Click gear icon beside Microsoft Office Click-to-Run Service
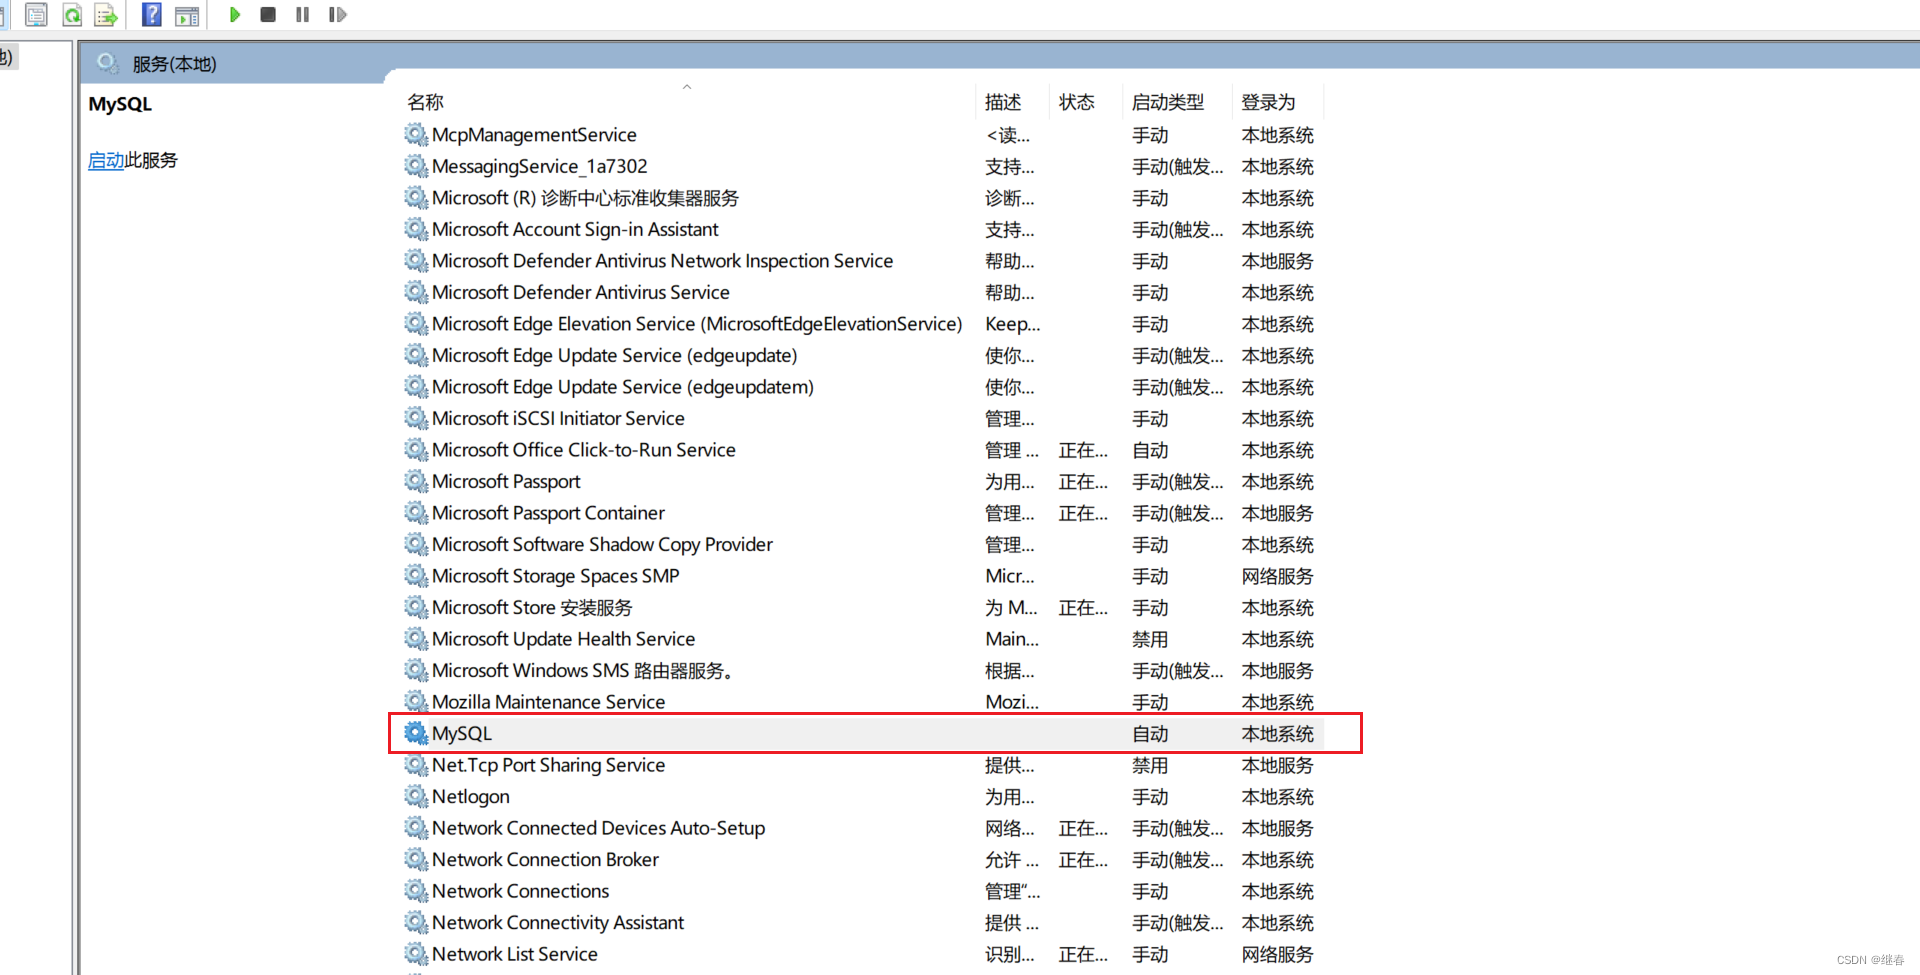The image size is (1920, 975). 416,450
